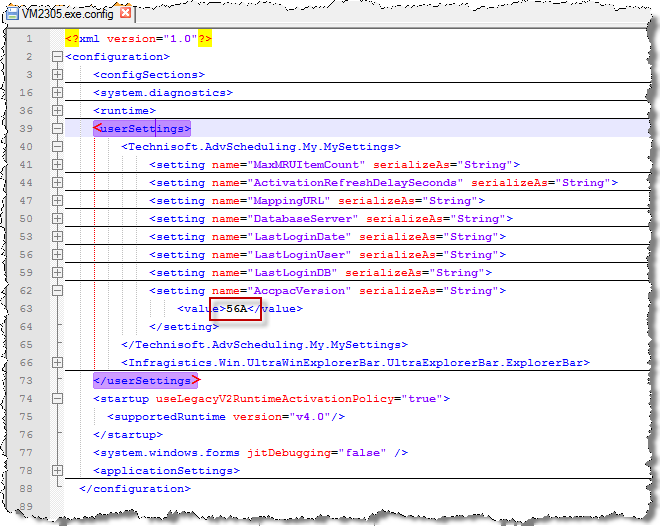Click the closing /userSettings tag
The image size is (660, 526).
(x=146, y=381)
